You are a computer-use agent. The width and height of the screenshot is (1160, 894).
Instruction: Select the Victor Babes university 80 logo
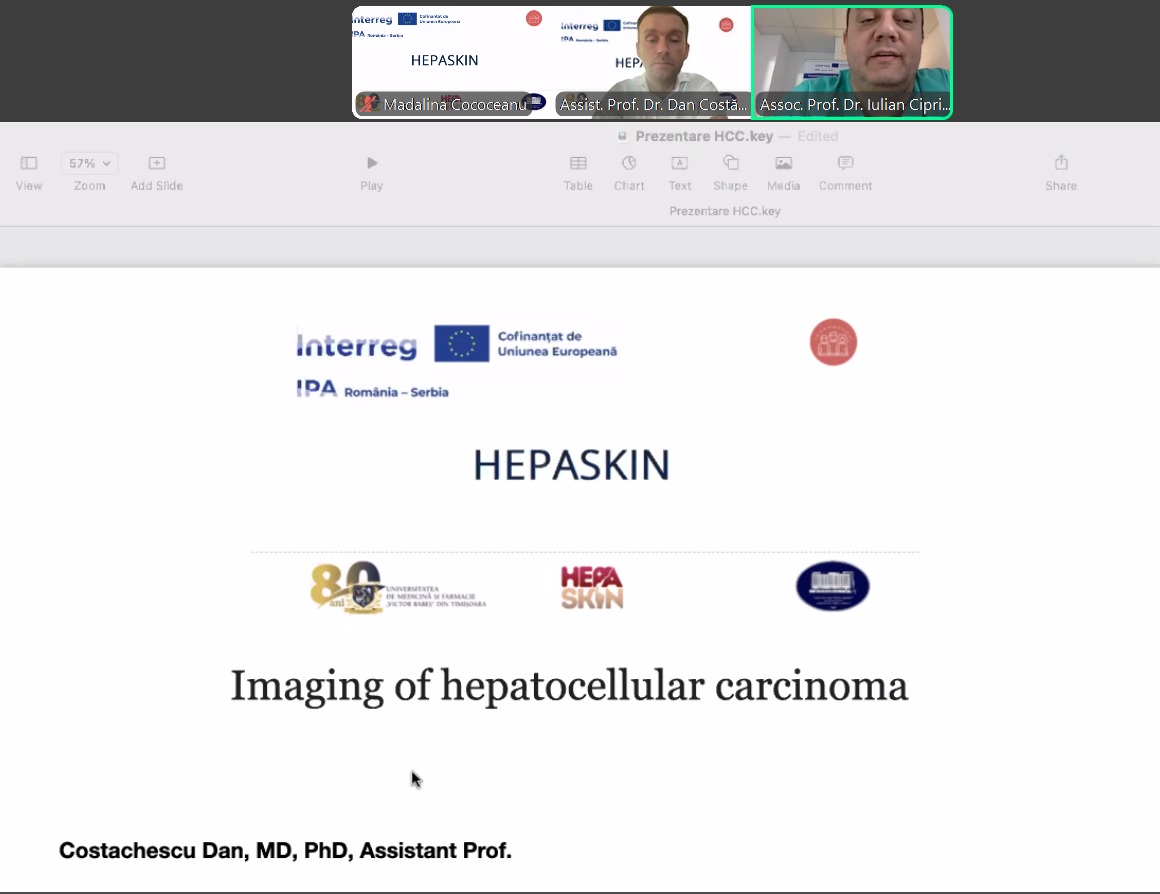(x=397, y=587)
